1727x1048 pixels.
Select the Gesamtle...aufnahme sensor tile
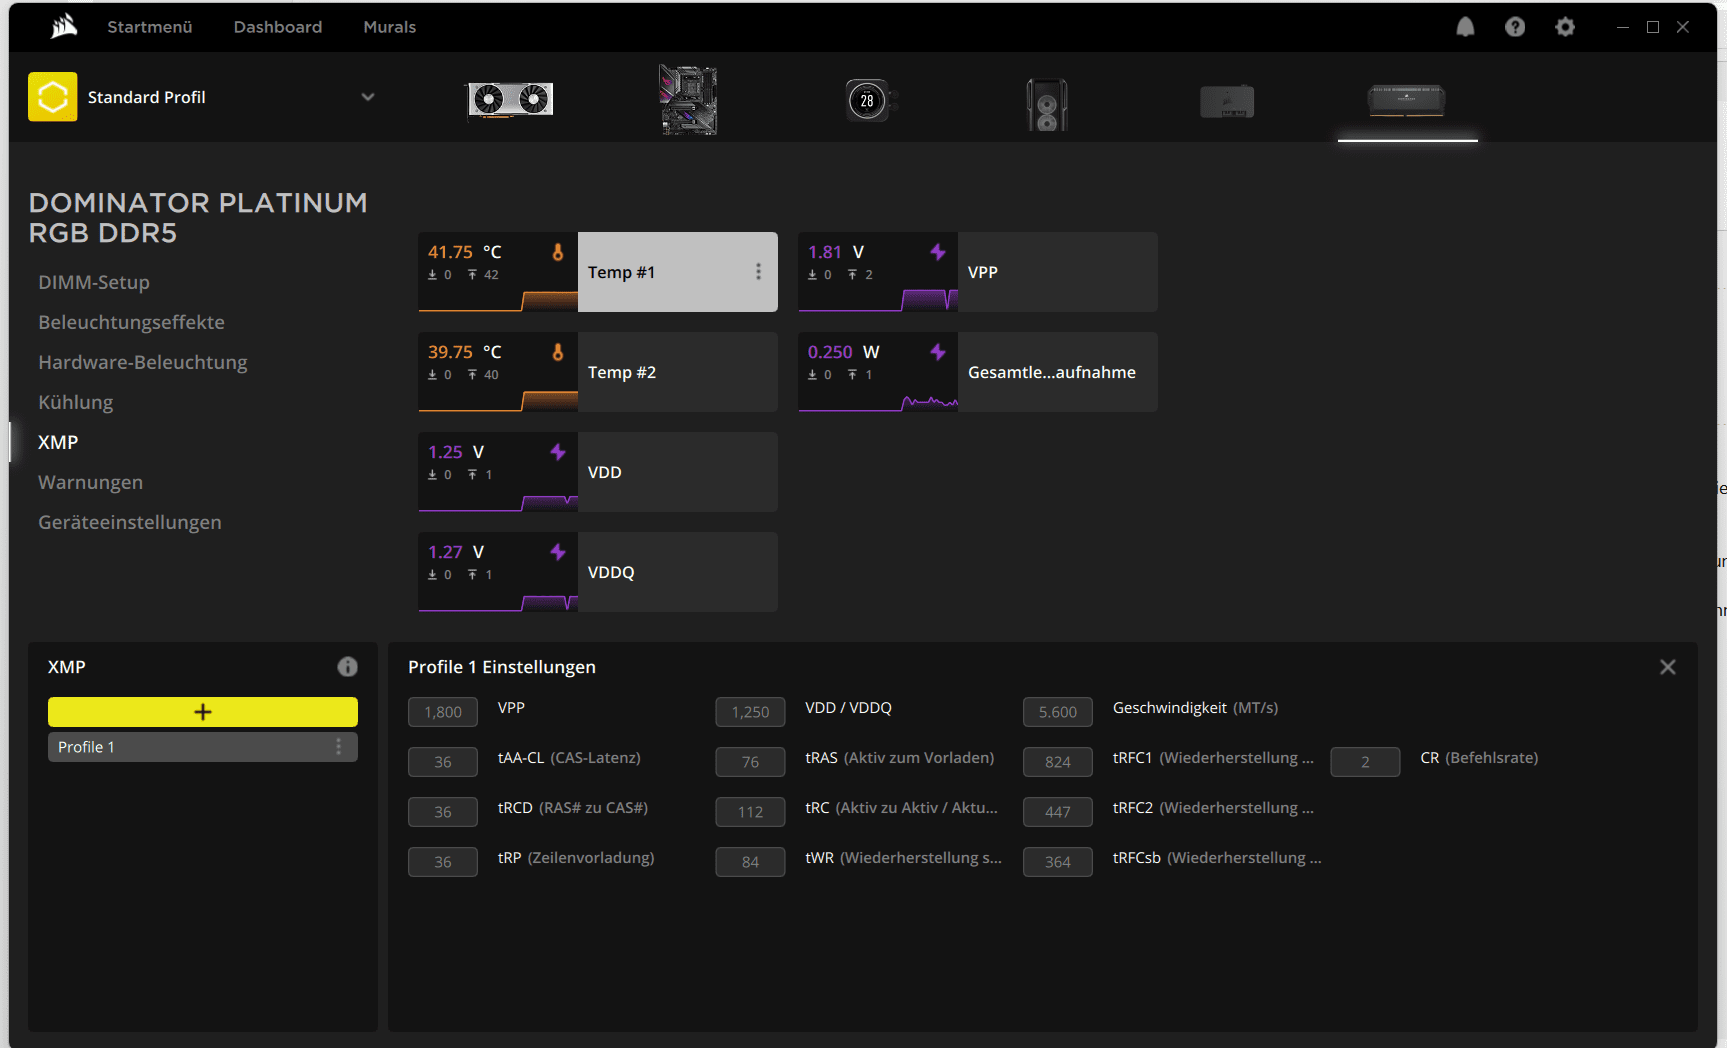(978, 372)
